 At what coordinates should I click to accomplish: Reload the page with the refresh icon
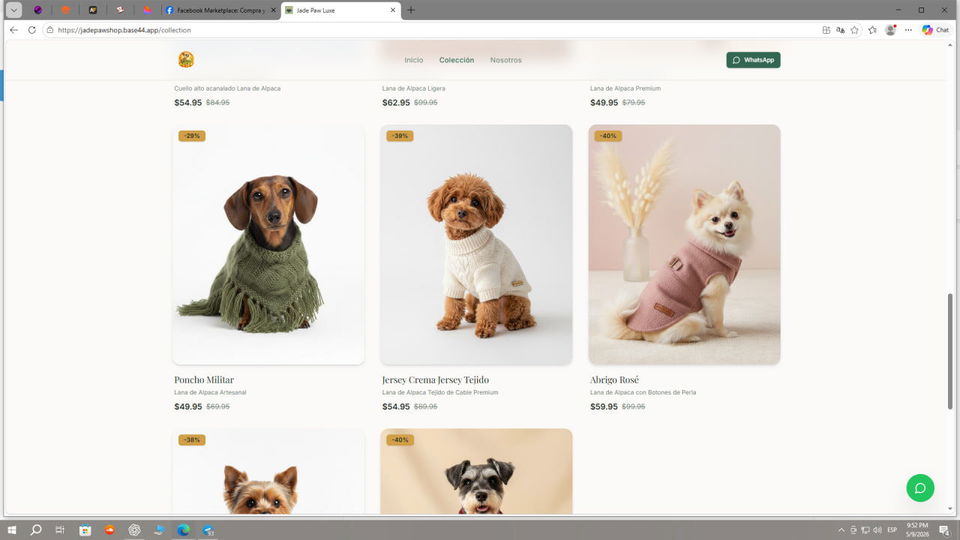point(32,30)
